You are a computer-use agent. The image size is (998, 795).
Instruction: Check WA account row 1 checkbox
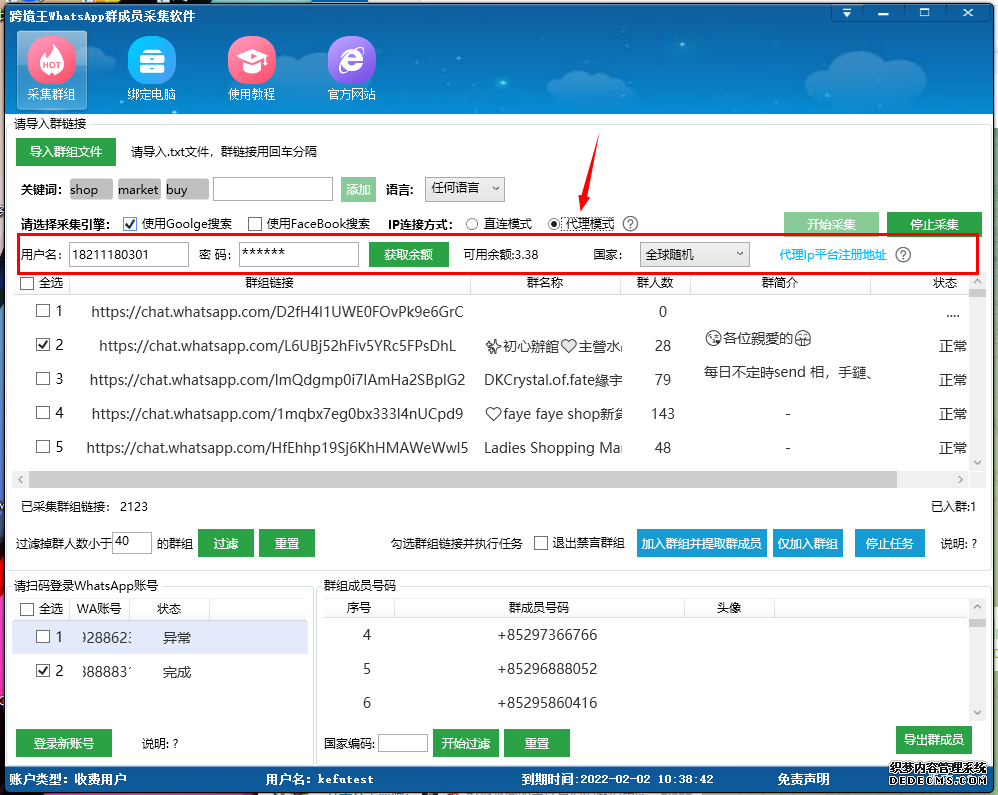coord(43,637)
